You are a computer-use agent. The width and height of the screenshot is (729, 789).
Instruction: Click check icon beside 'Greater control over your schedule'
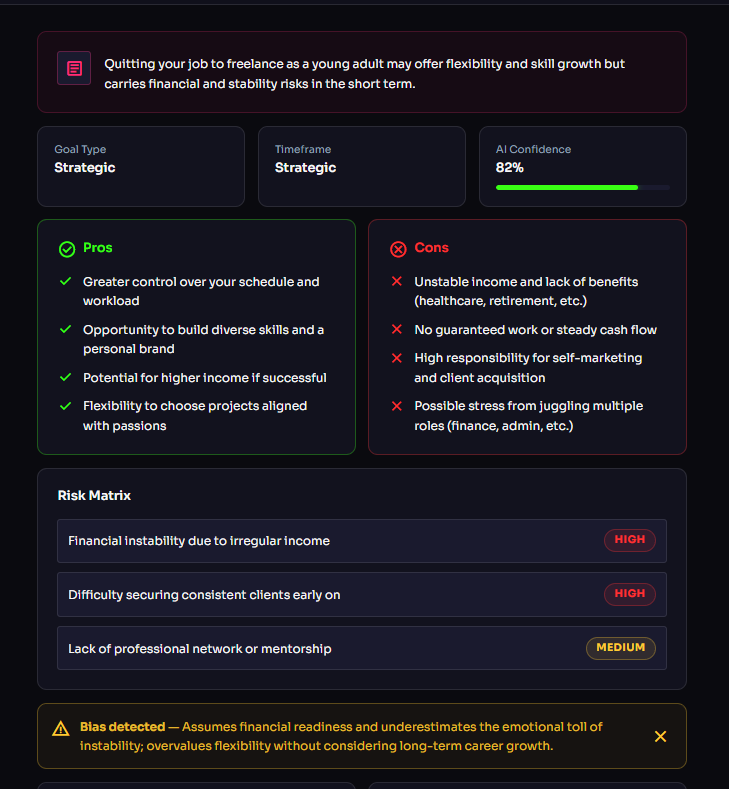(65, 281)
